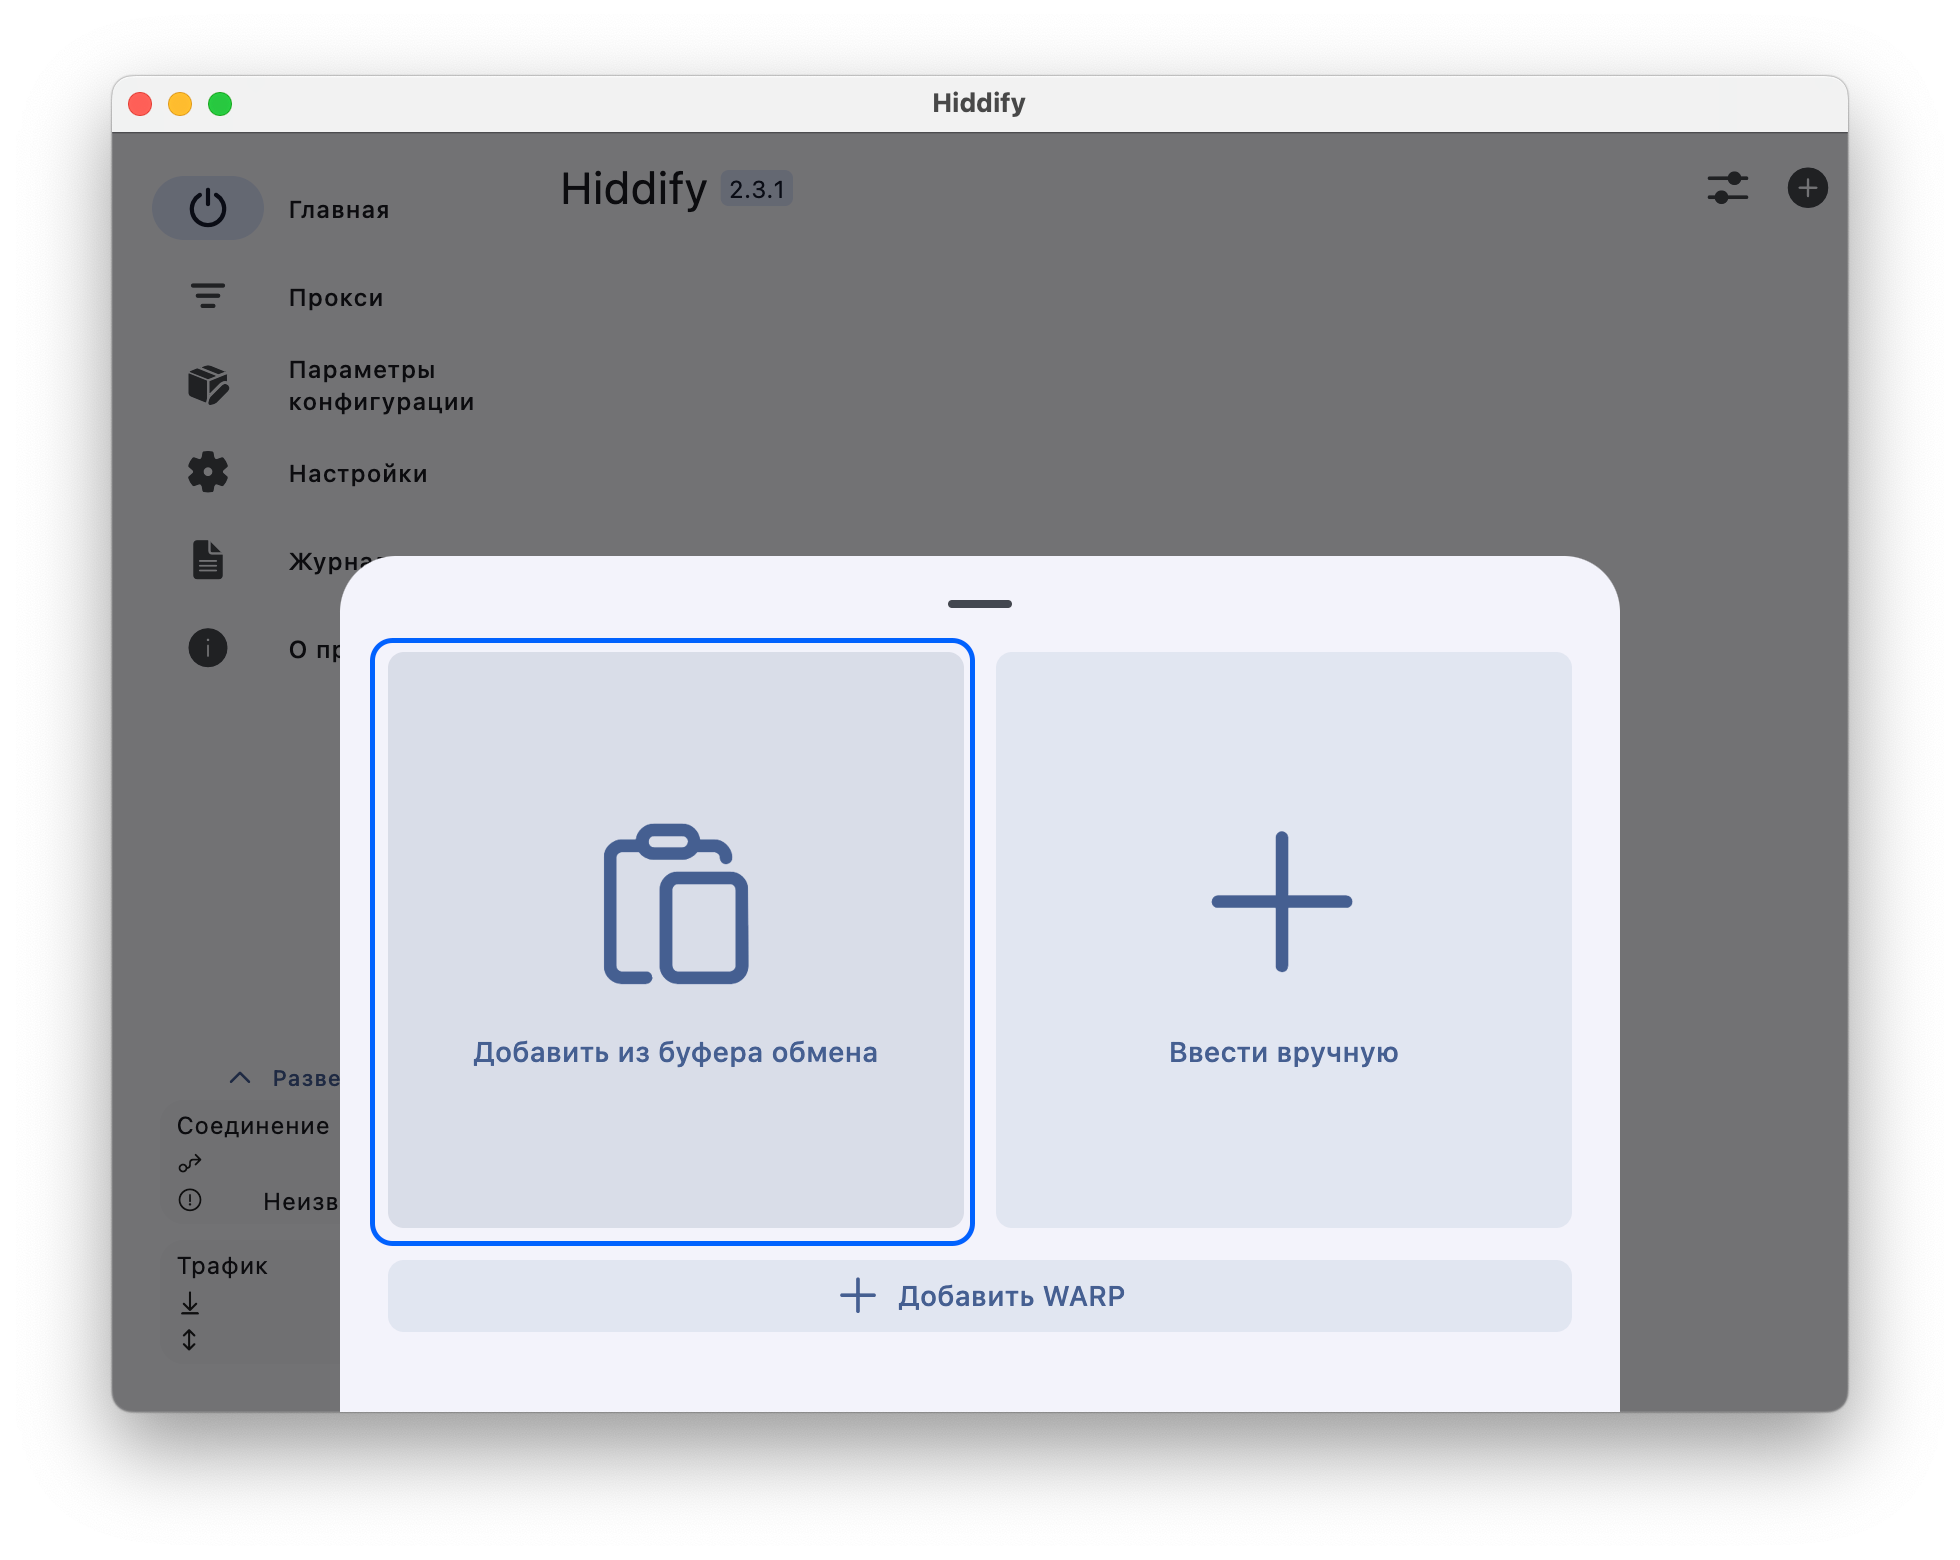Click the power icon for Главная
This screenshot has width=1960, height=1560.
pyautogui.click(x=208, y=208)
